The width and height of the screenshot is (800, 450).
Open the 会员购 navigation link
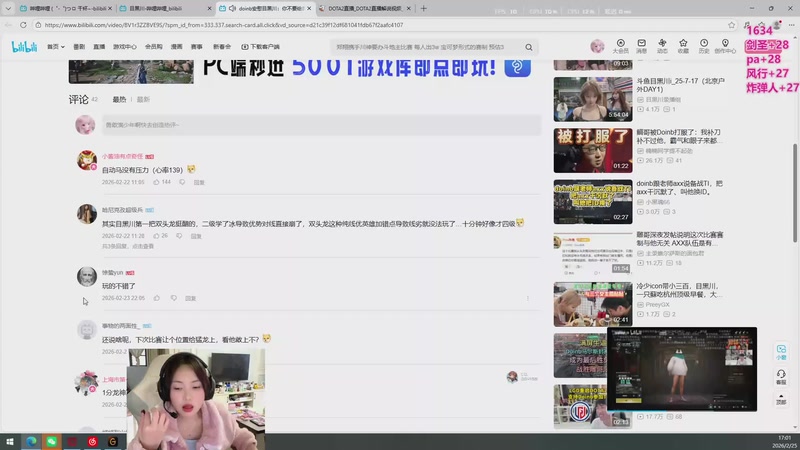154,47
